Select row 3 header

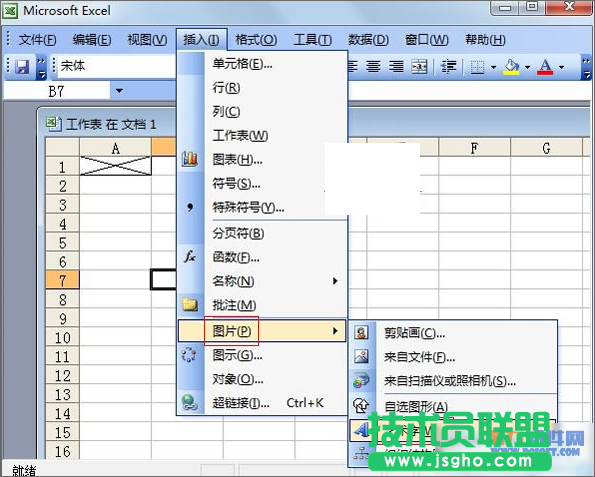(63, 204)
